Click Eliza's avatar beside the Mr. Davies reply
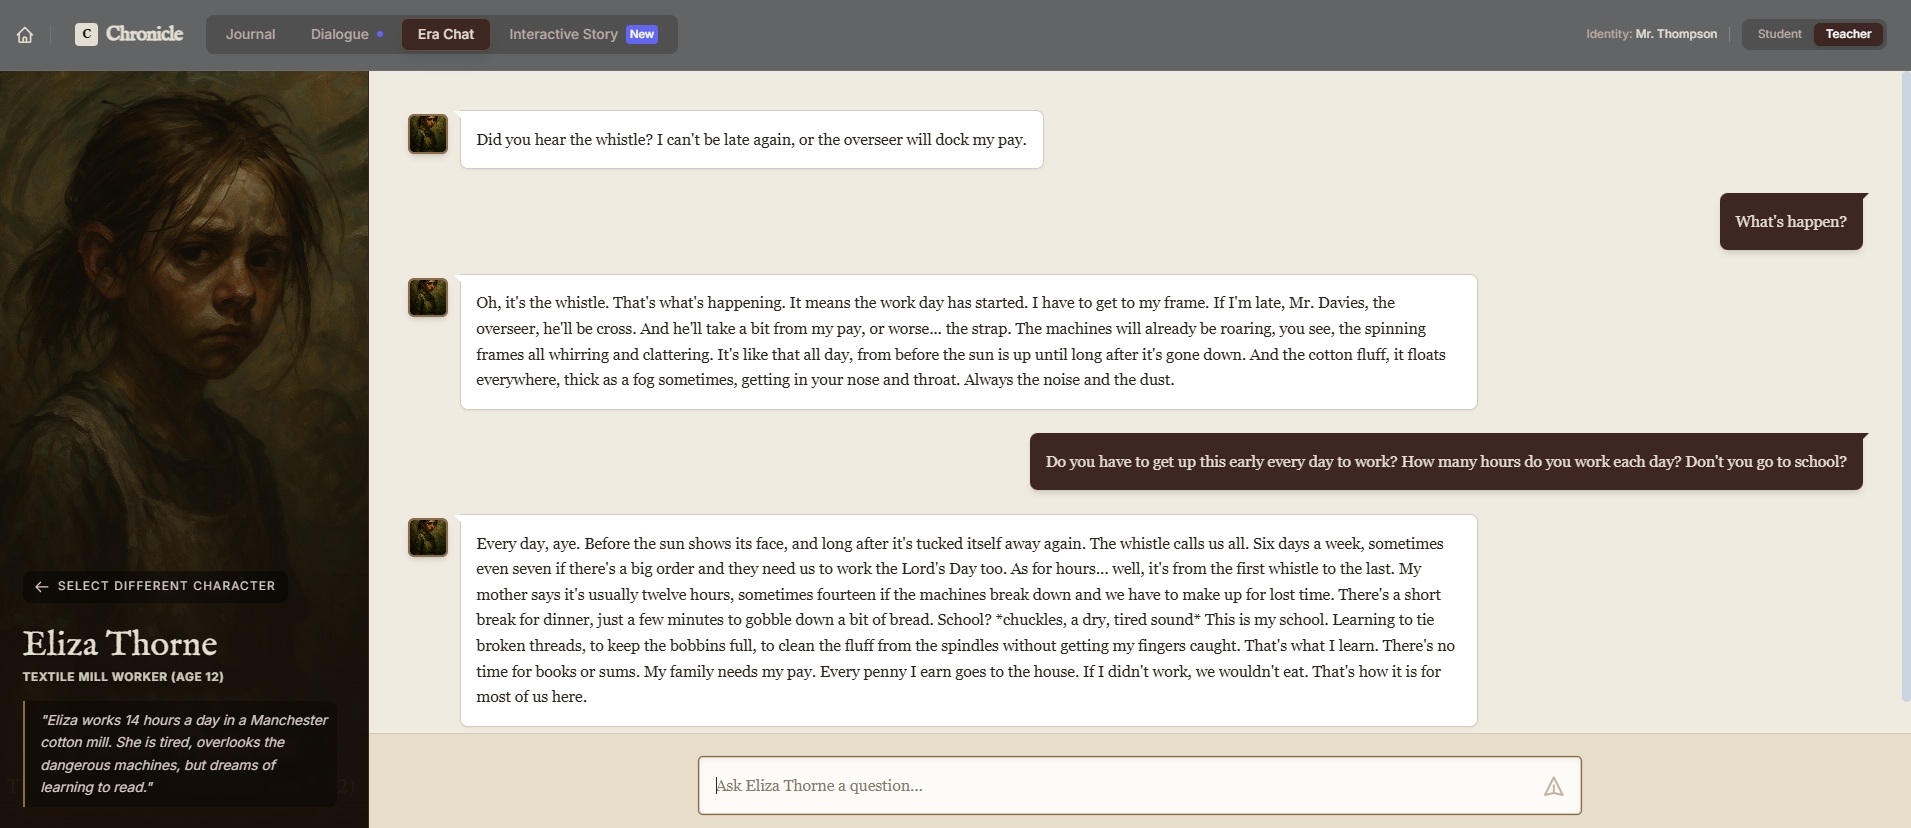The width and height of the screenshot is (1911, 828). (428, 297)
